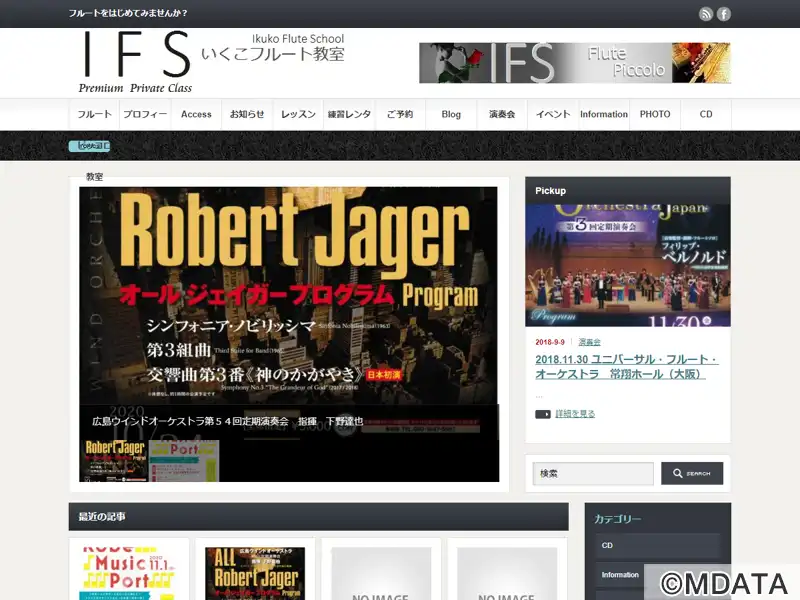800x600 pixels.
Task: Click the 詳細を見る link
Action: click(x=575, y=414)
